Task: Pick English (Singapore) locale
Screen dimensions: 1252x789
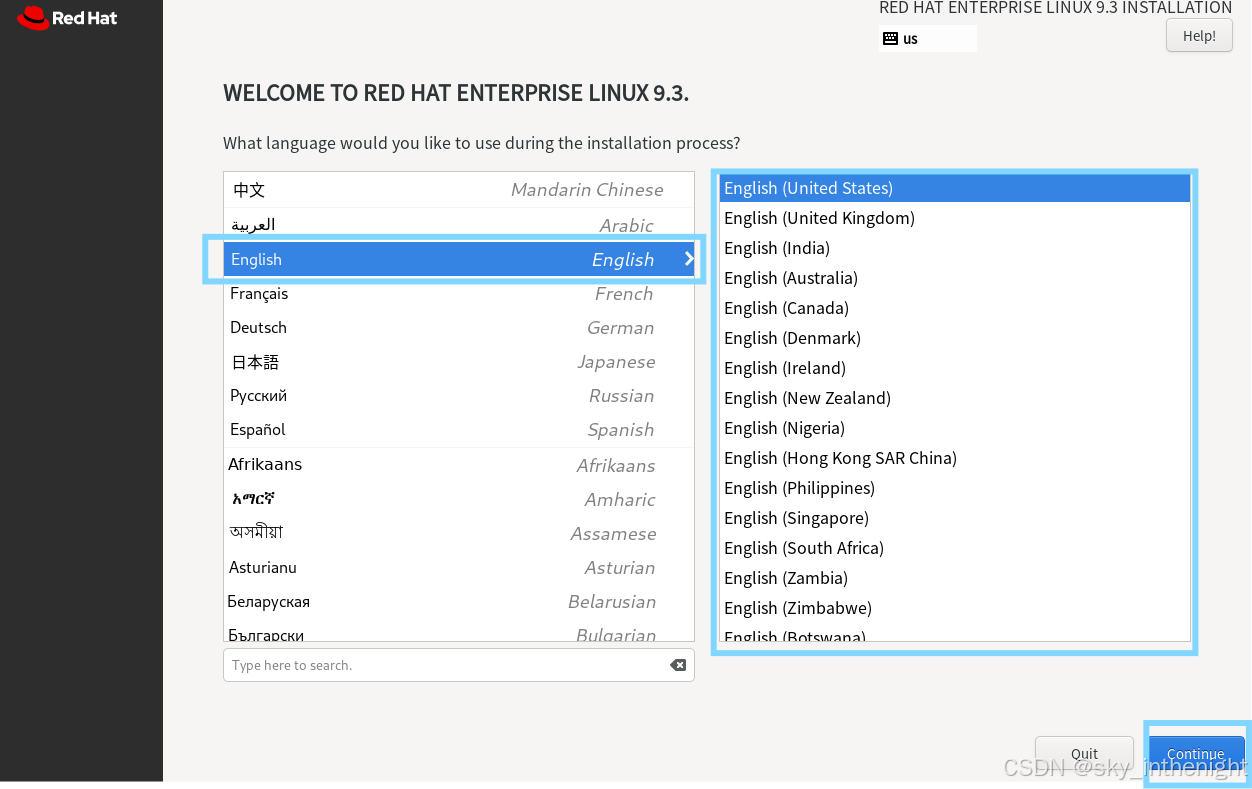Action: tap(955, 518)
